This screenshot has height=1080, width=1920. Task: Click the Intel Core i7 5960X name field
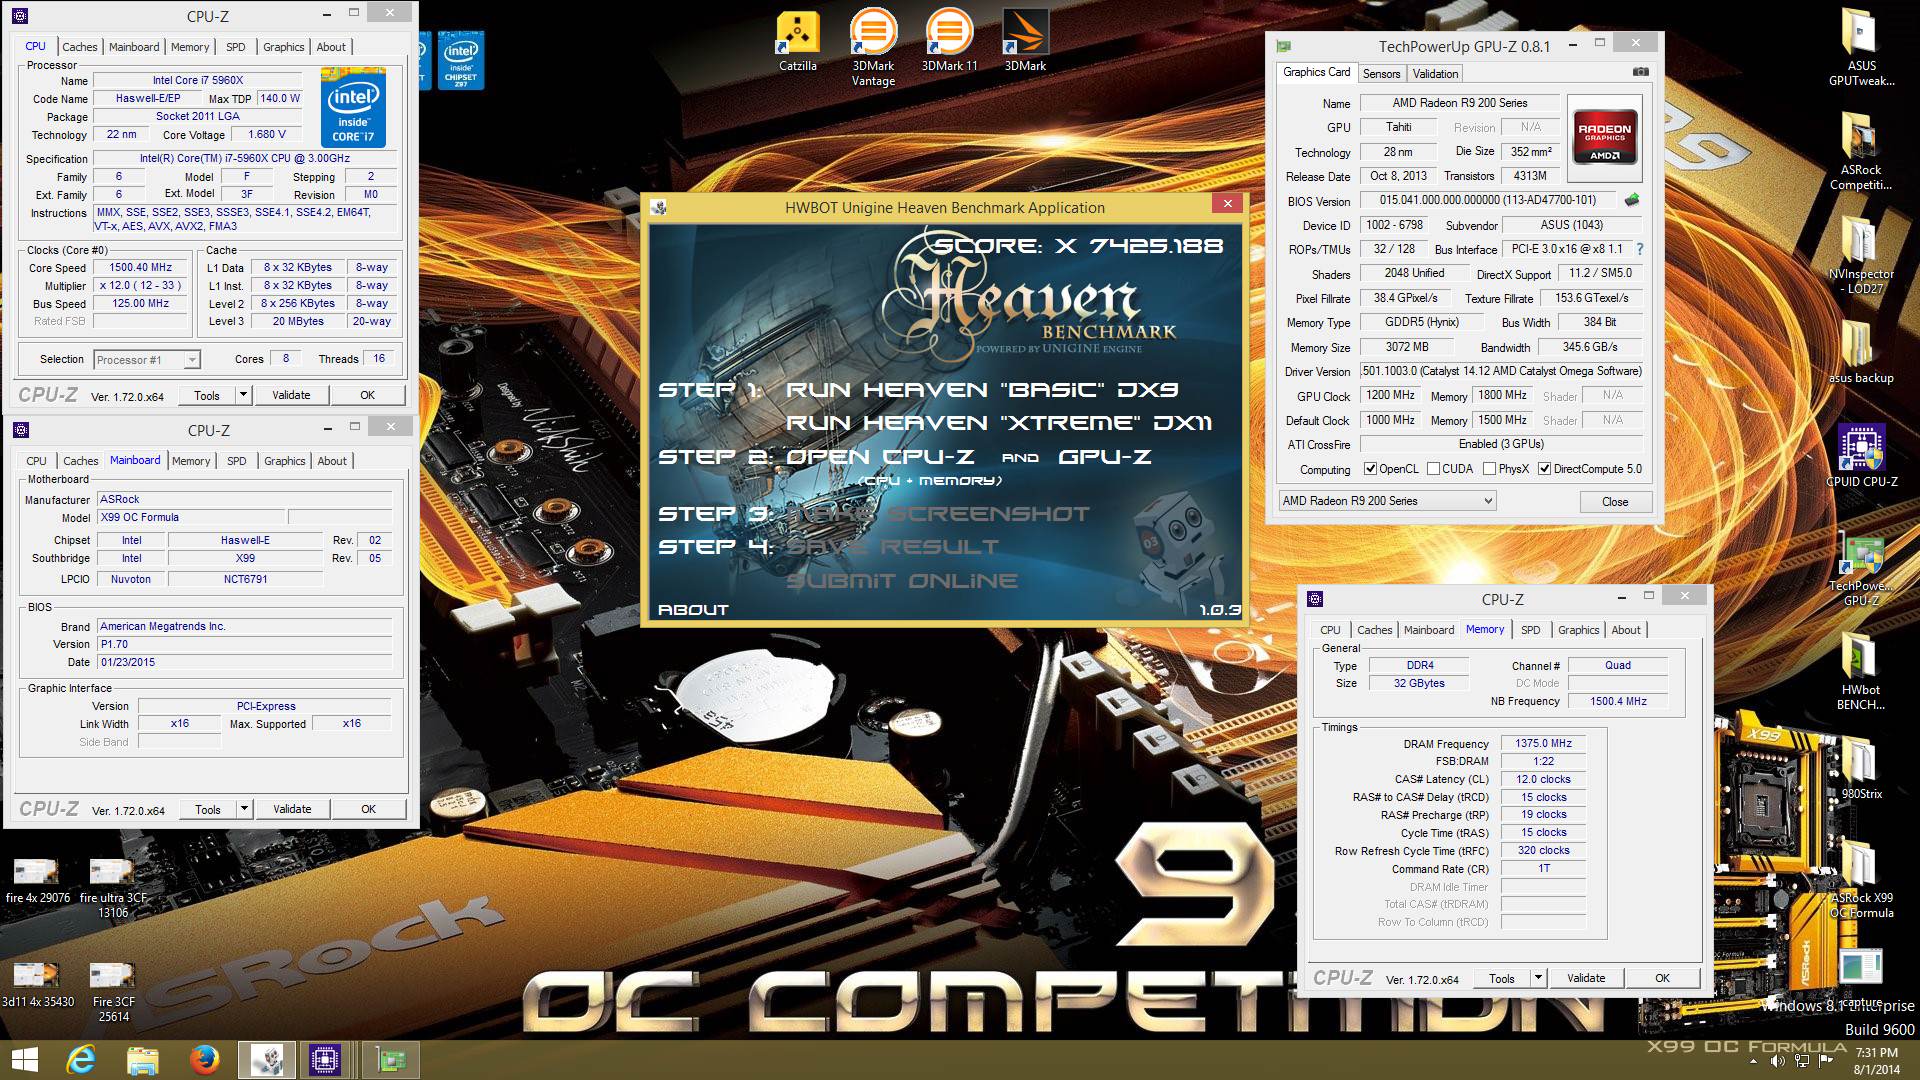[x=198, y=80]
